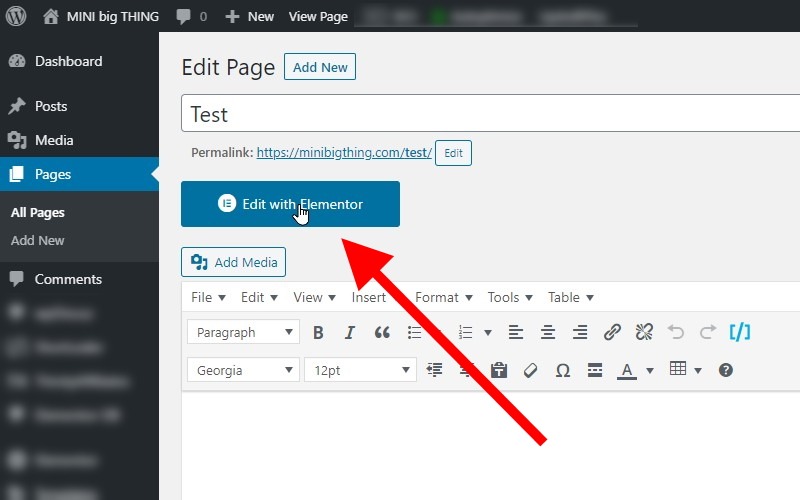Click Add New under Pages submenu

point(38,240)
